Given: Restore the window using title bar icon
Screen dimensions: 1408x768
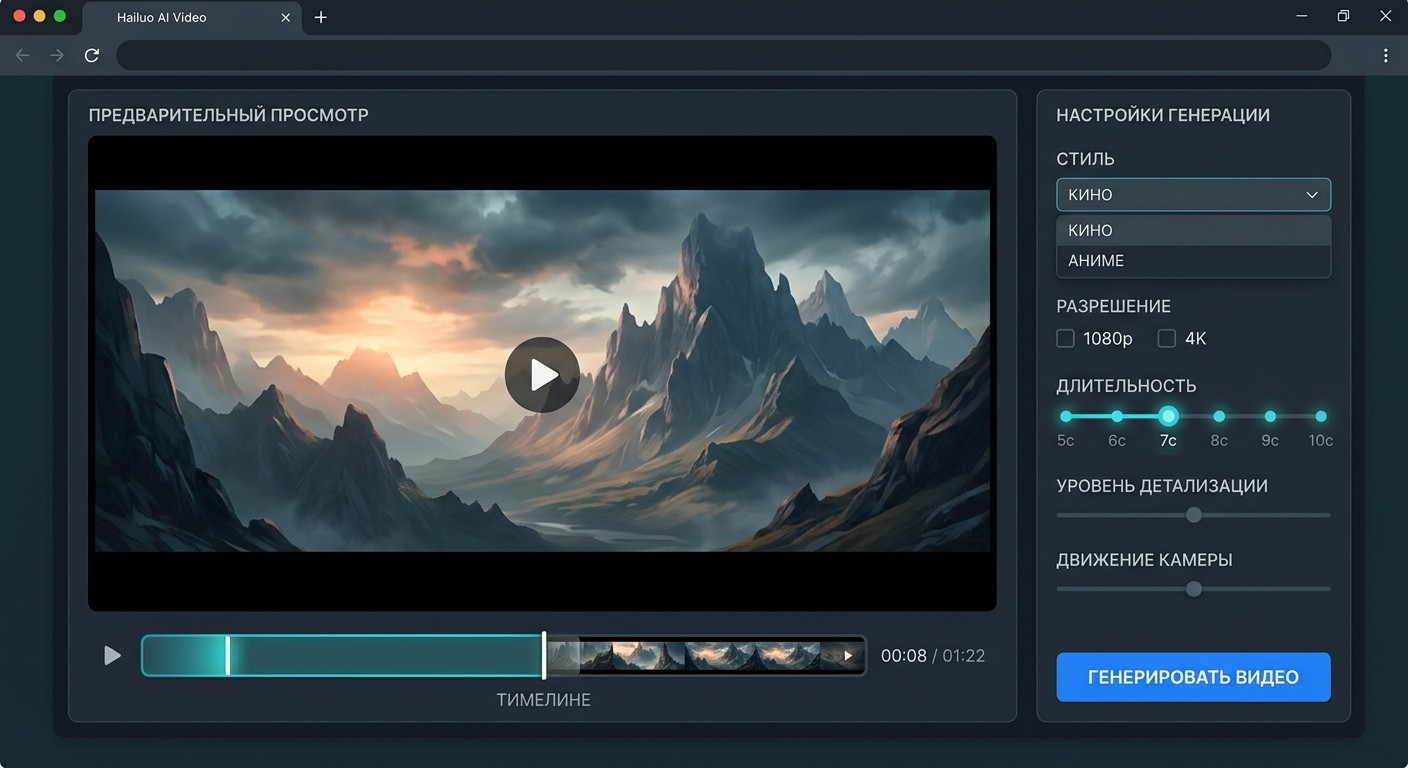Looking at the screenshot, I should 1343,17.
